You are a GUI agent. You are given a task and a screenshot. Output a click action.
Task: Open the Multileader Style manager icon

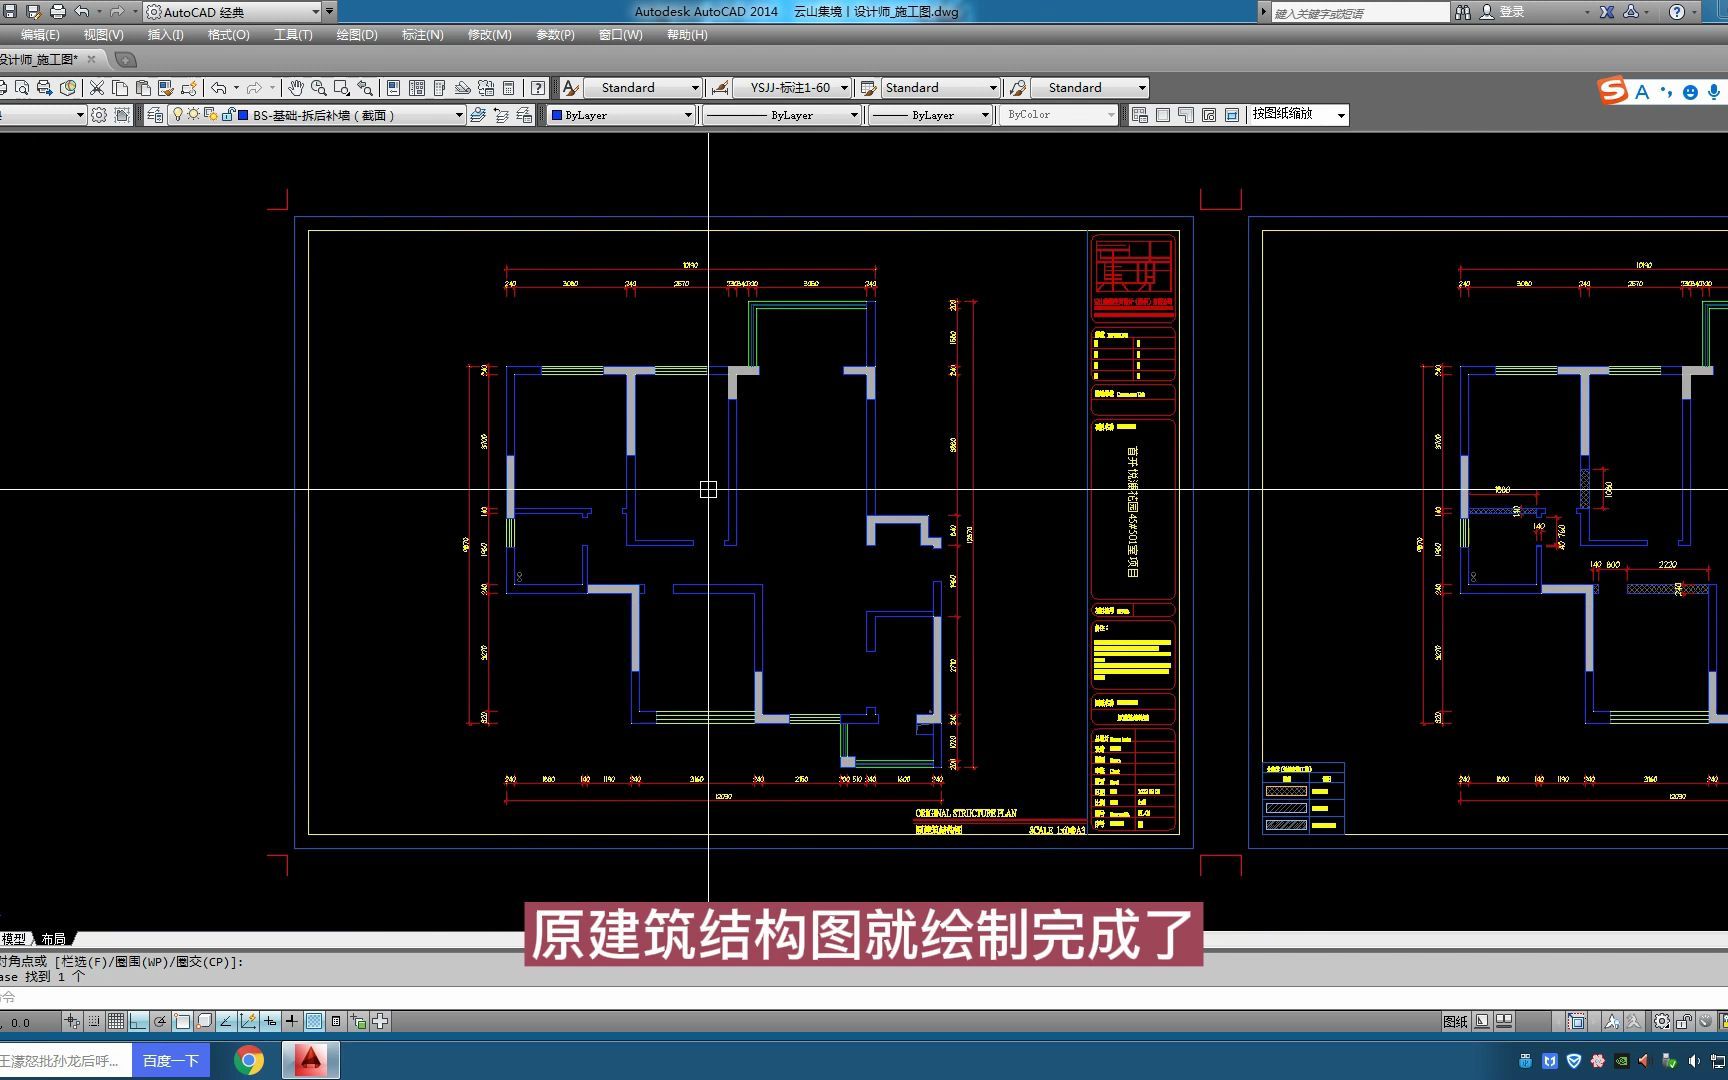click(x=1018, y=88)
